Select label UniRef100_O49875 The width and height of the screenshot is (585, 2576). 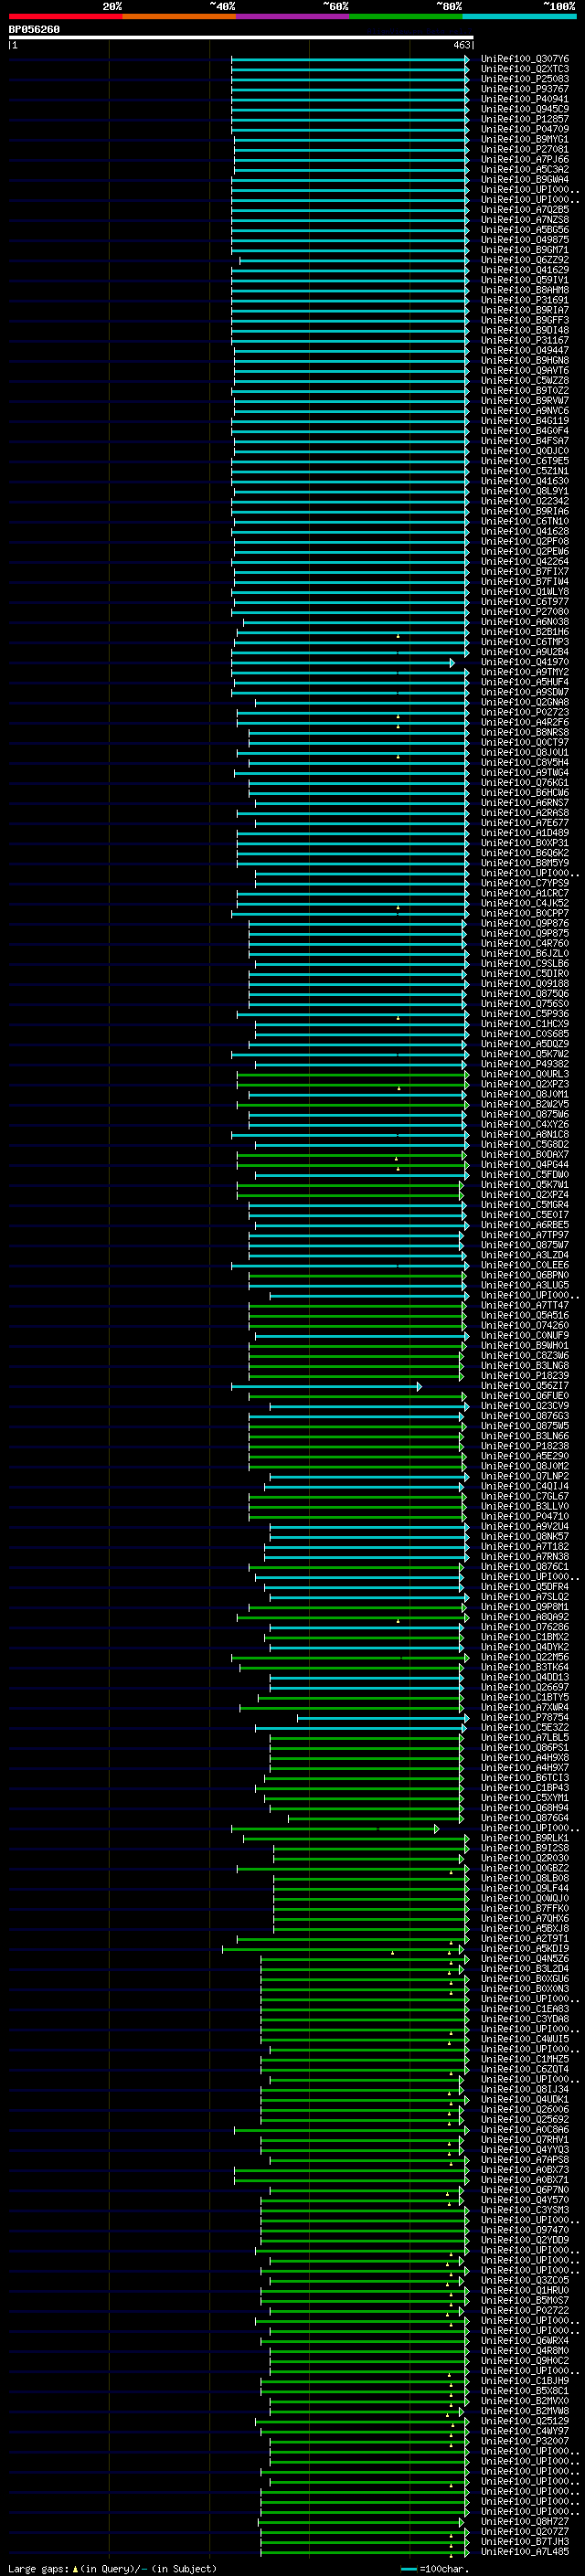click(525, 240)
